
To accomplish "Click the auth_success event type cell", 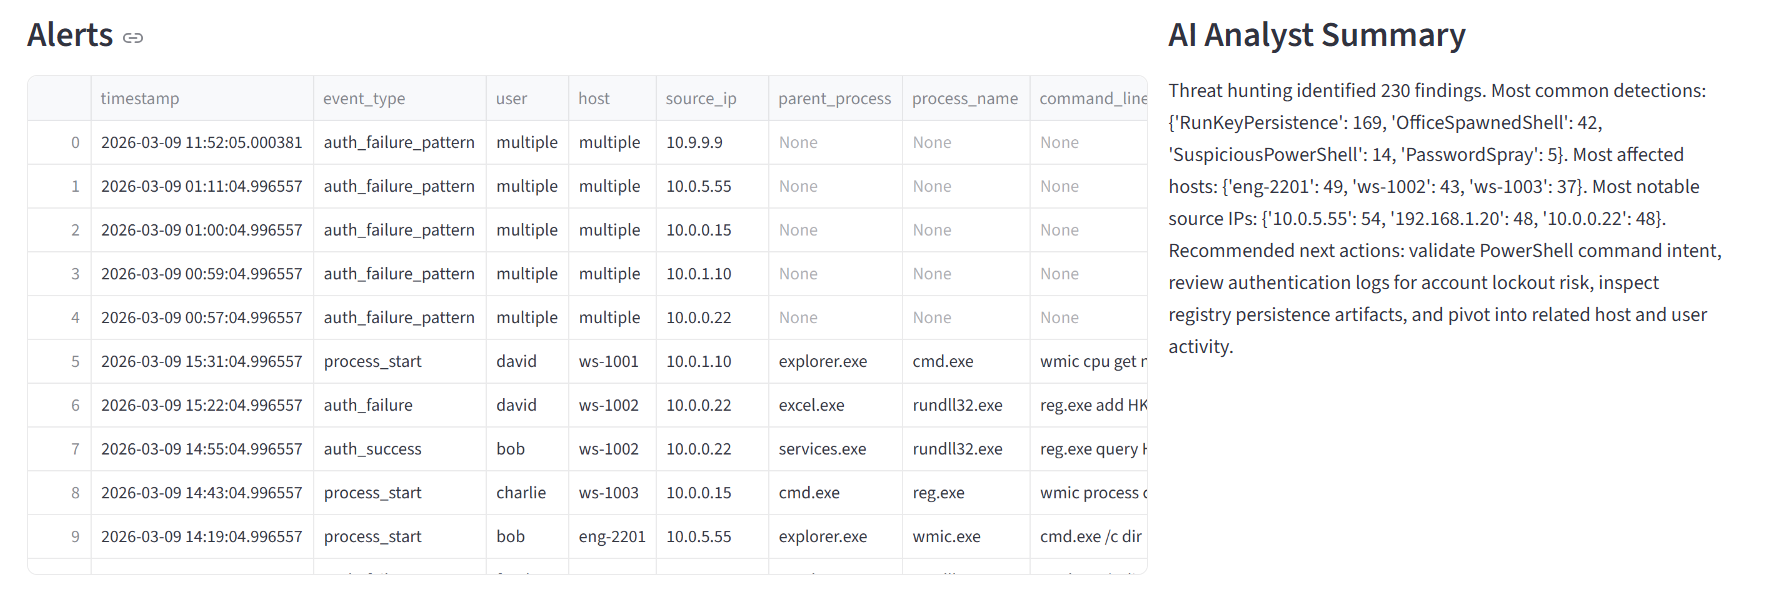I will [x=372, y=449].
